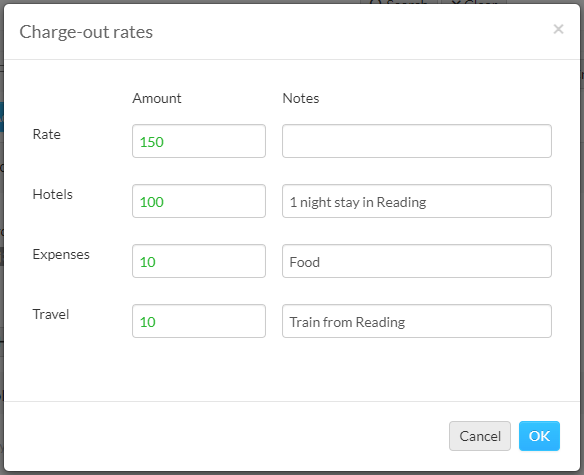Screen dimensions: 584x475
Task: Edit the '1 night stay in Reading' note
Action: (417, 201)
